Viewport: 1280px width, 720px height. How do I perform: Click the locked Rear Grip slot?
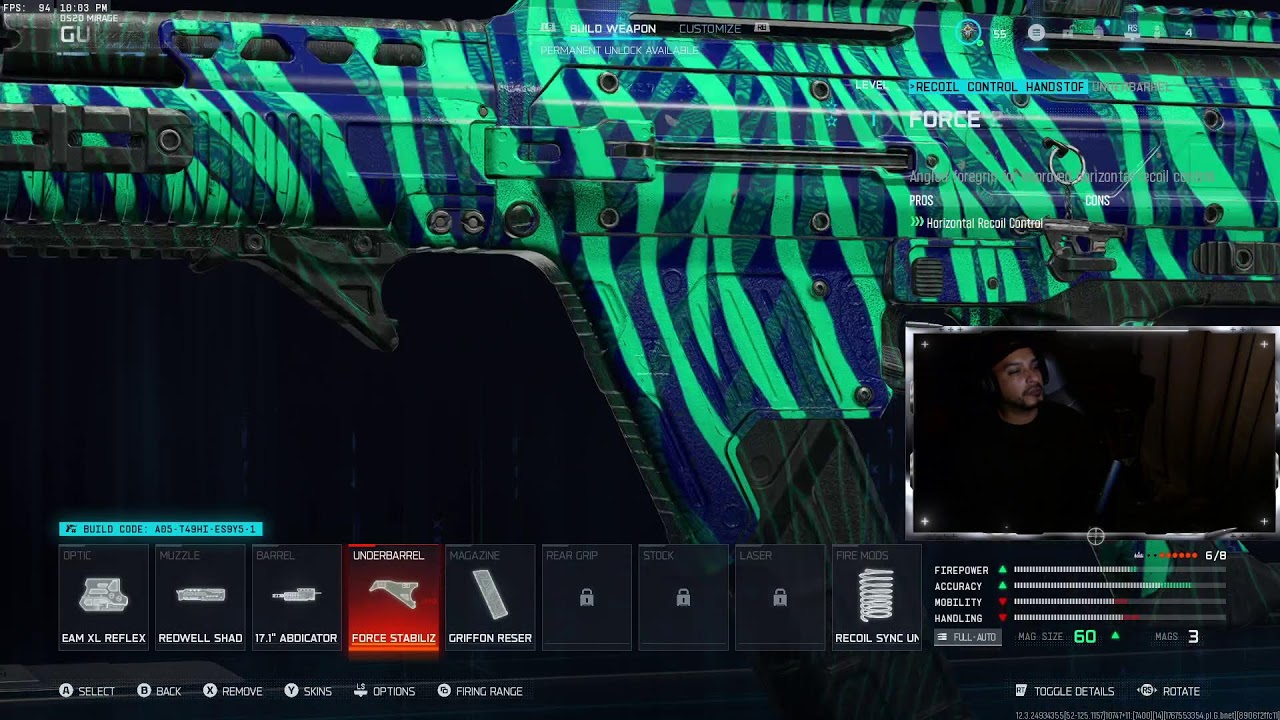[587, 598]
